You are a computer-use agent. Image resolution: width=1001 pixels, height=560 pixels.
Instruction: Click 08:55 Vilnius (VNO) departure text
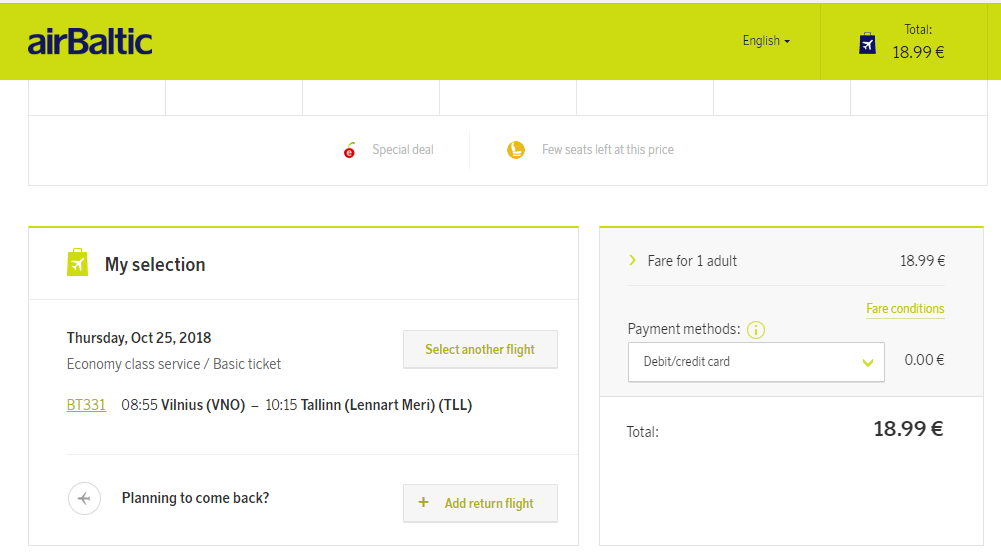coord(183,405)
